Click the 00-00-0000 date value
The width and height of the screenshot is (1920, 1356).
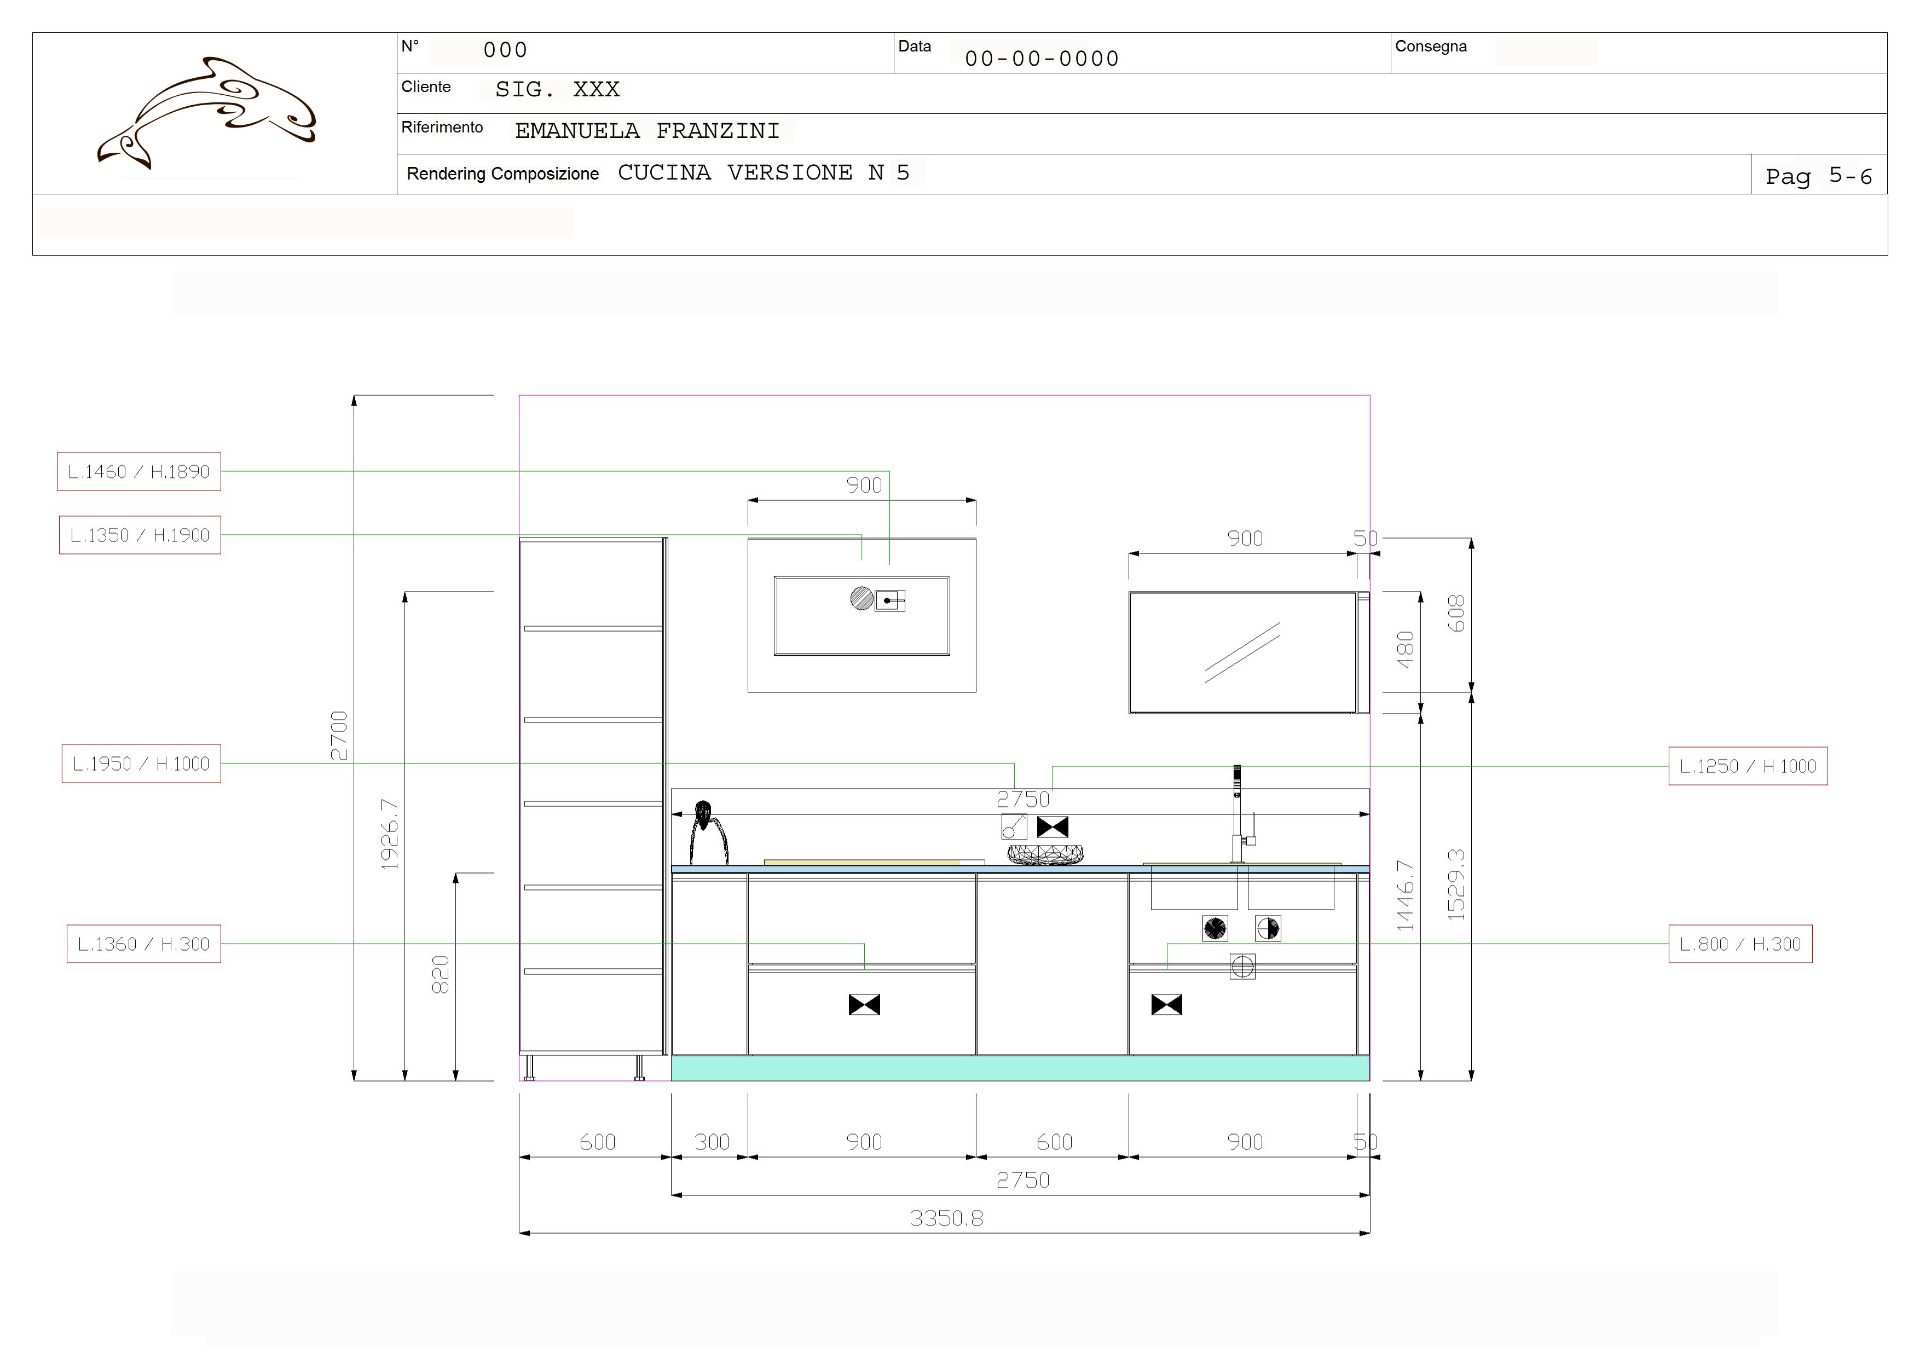point(1042,59)
